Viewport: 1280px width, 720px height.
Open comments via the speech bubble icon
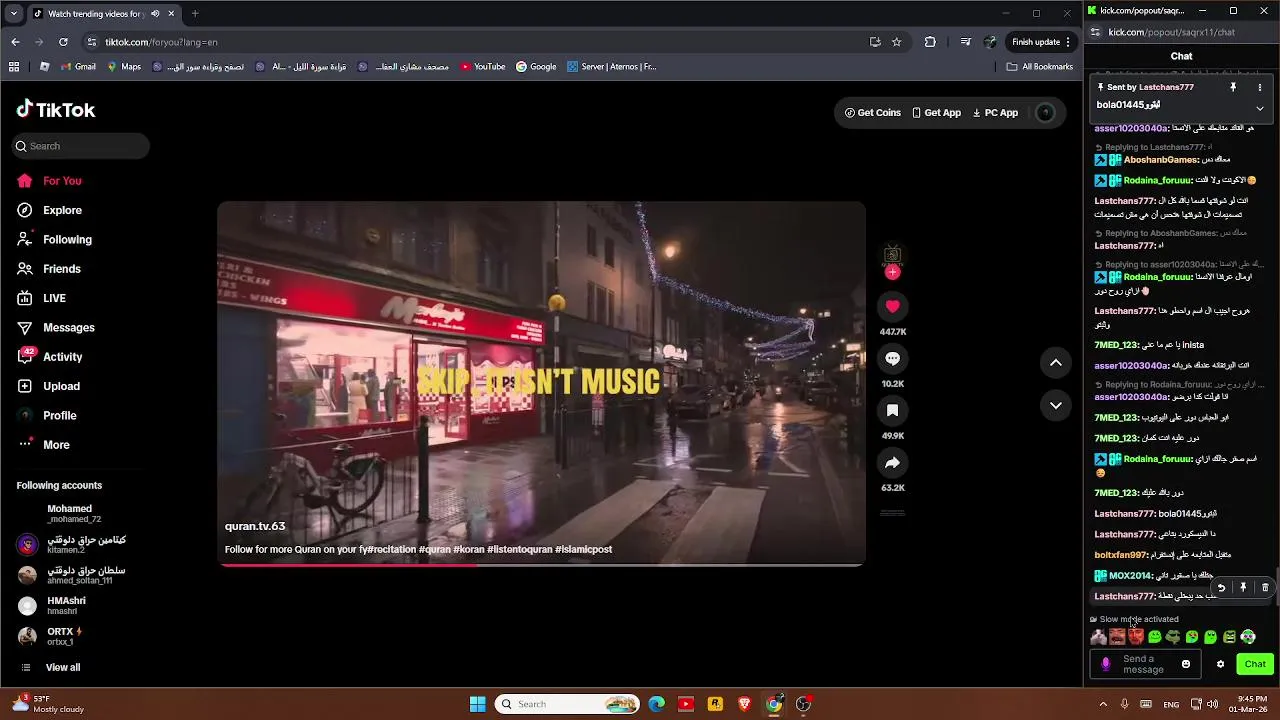tap(892, 358)
